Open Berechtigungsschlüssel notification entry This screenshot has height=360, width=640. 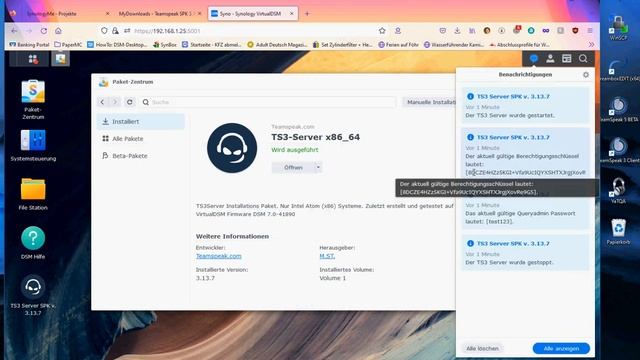[525, 153]
